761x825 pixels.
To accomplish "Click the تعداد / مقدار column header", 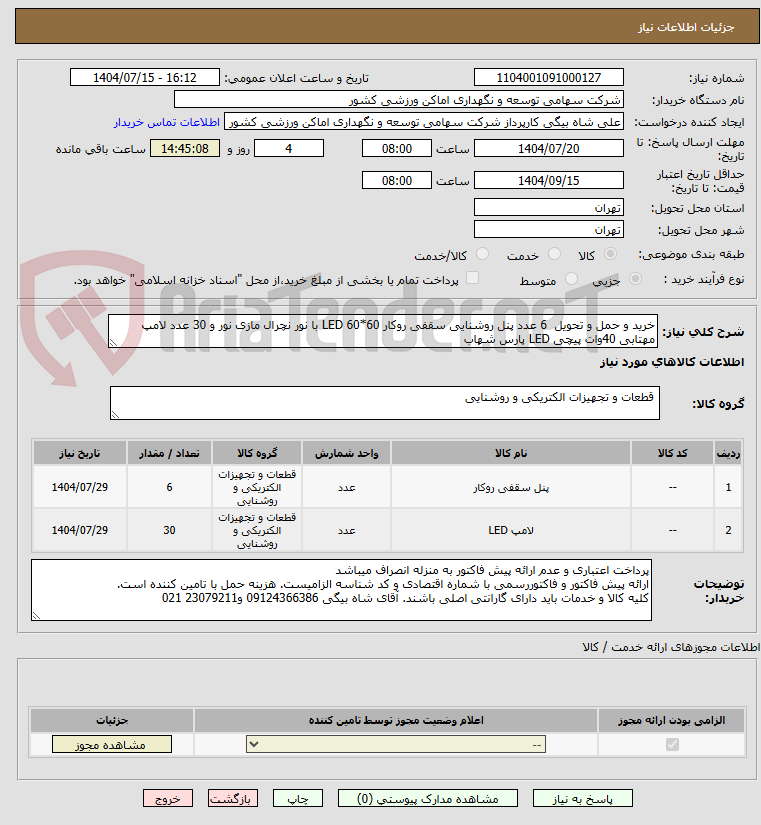I will tap(169, 453).
